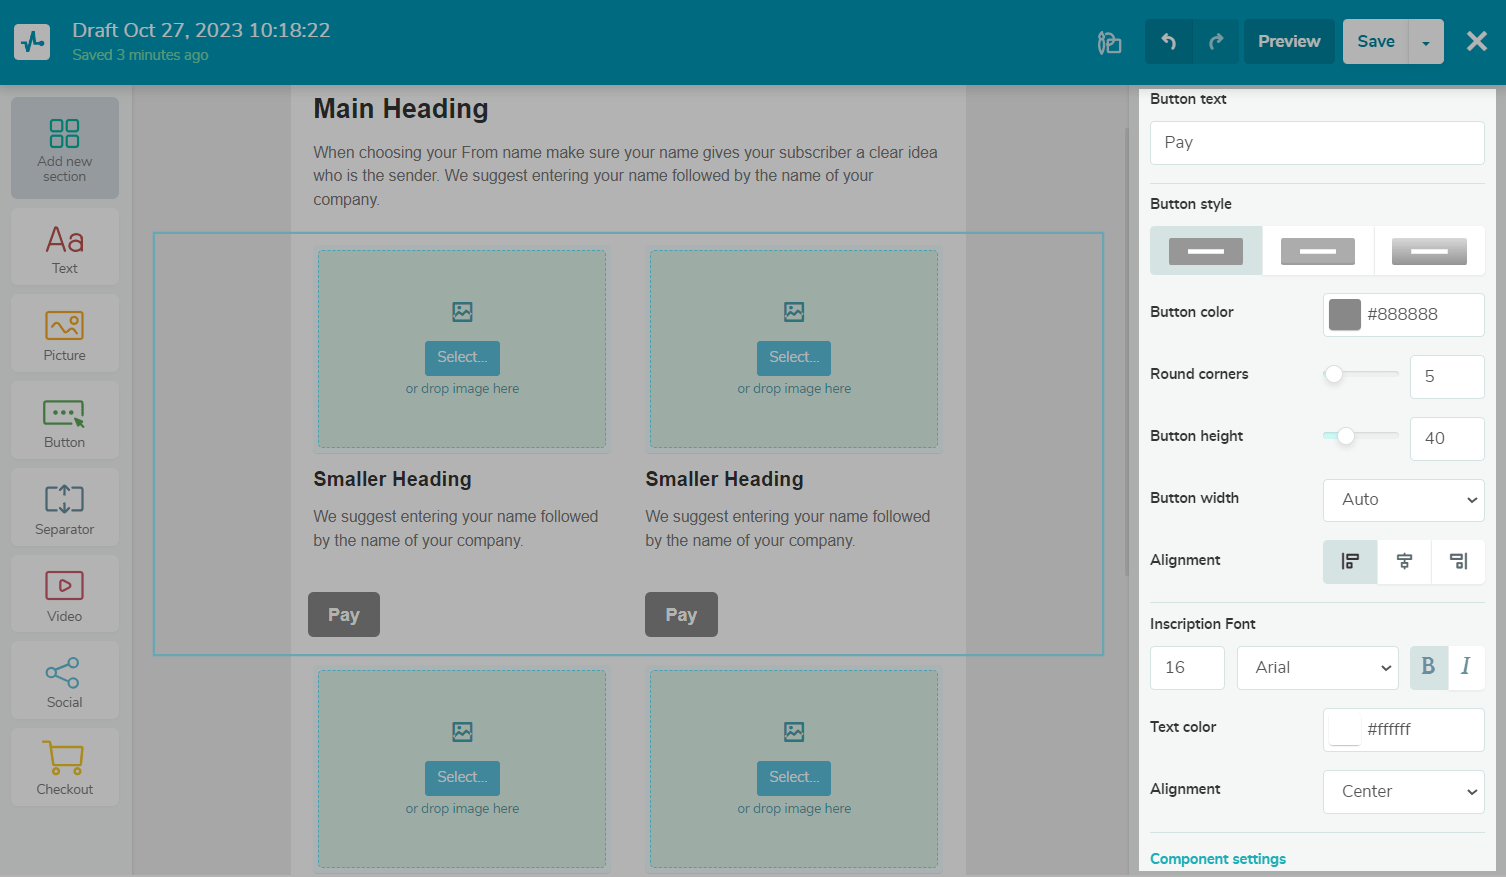Choose the second button style option
The height and width of the screenshot is (877, 1506).
pyautogui.click(x=1317, y=251)
